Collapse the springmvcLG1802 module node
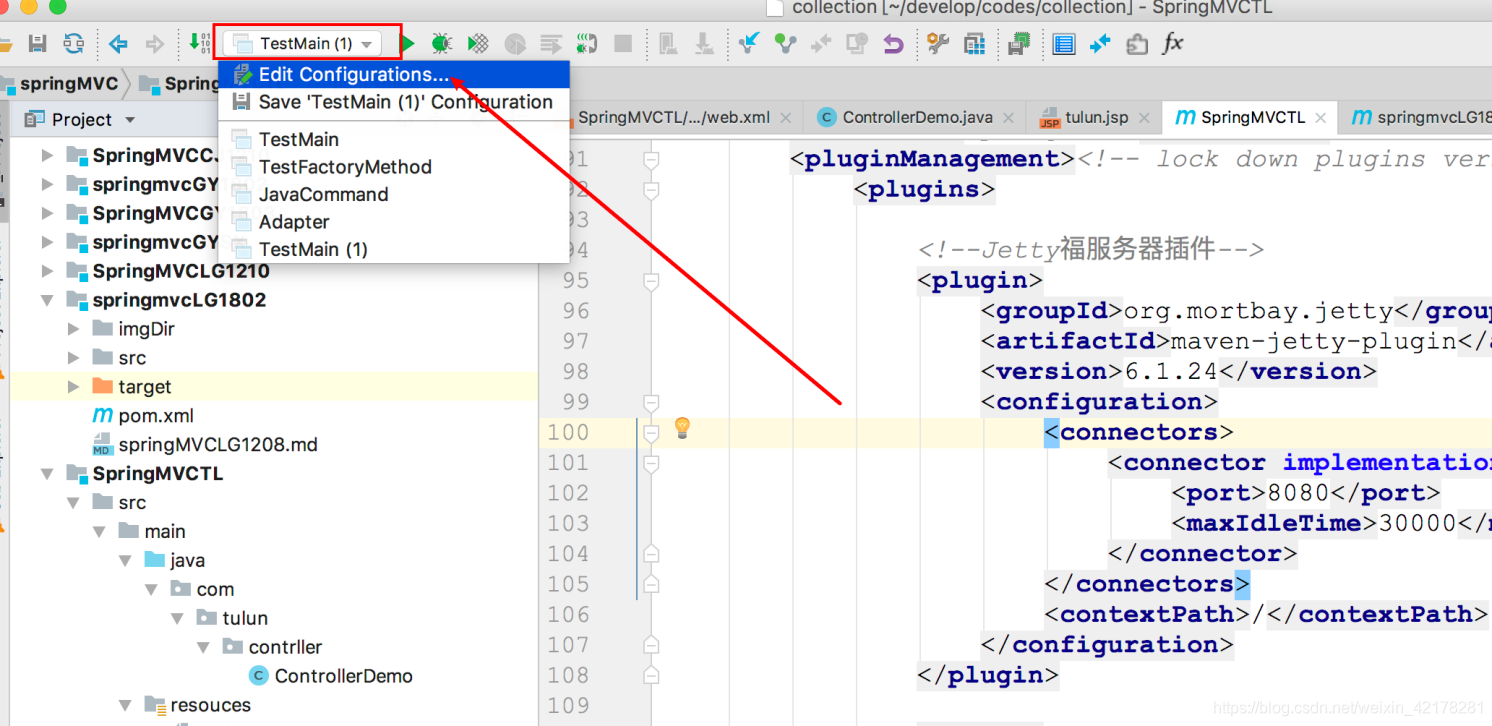This screenshot has width=1492, height=726. (x=47, y=300)
